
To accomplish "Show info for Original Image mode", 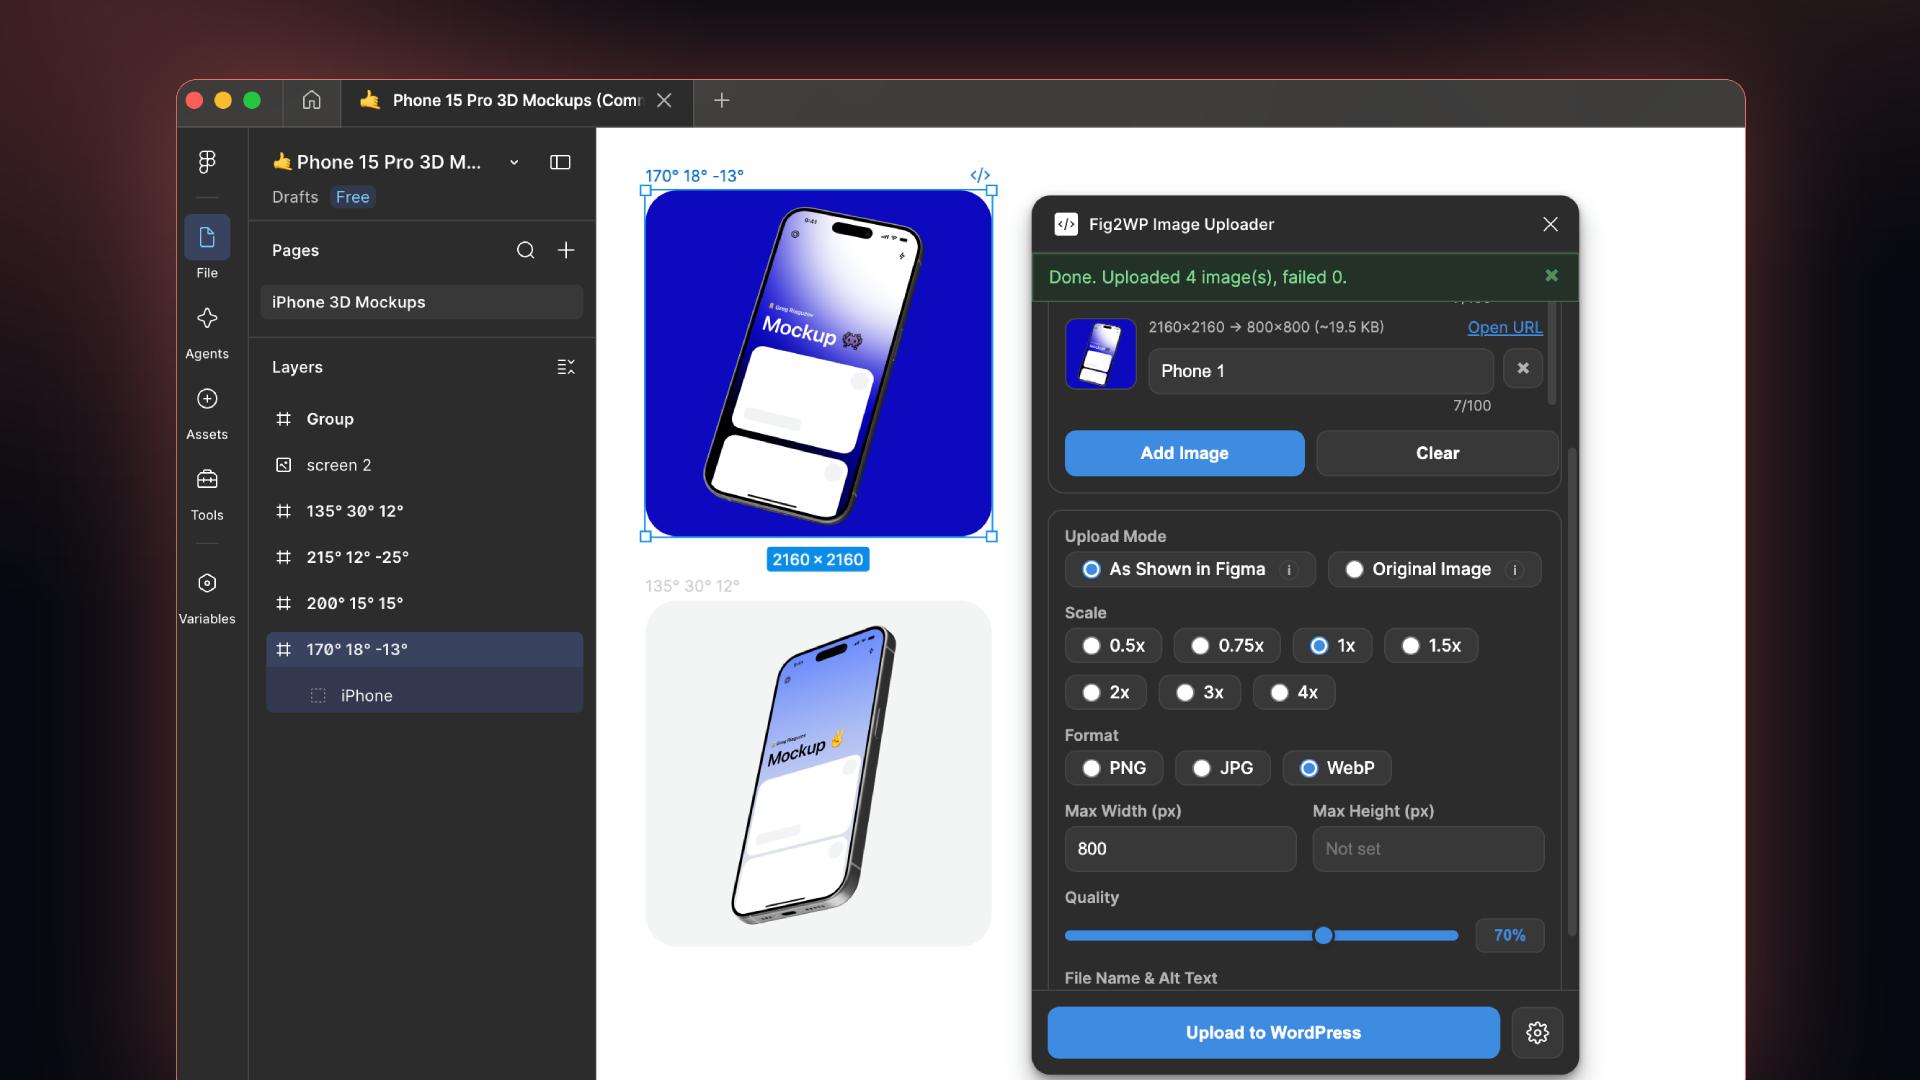I will [x=1515, y=570].
